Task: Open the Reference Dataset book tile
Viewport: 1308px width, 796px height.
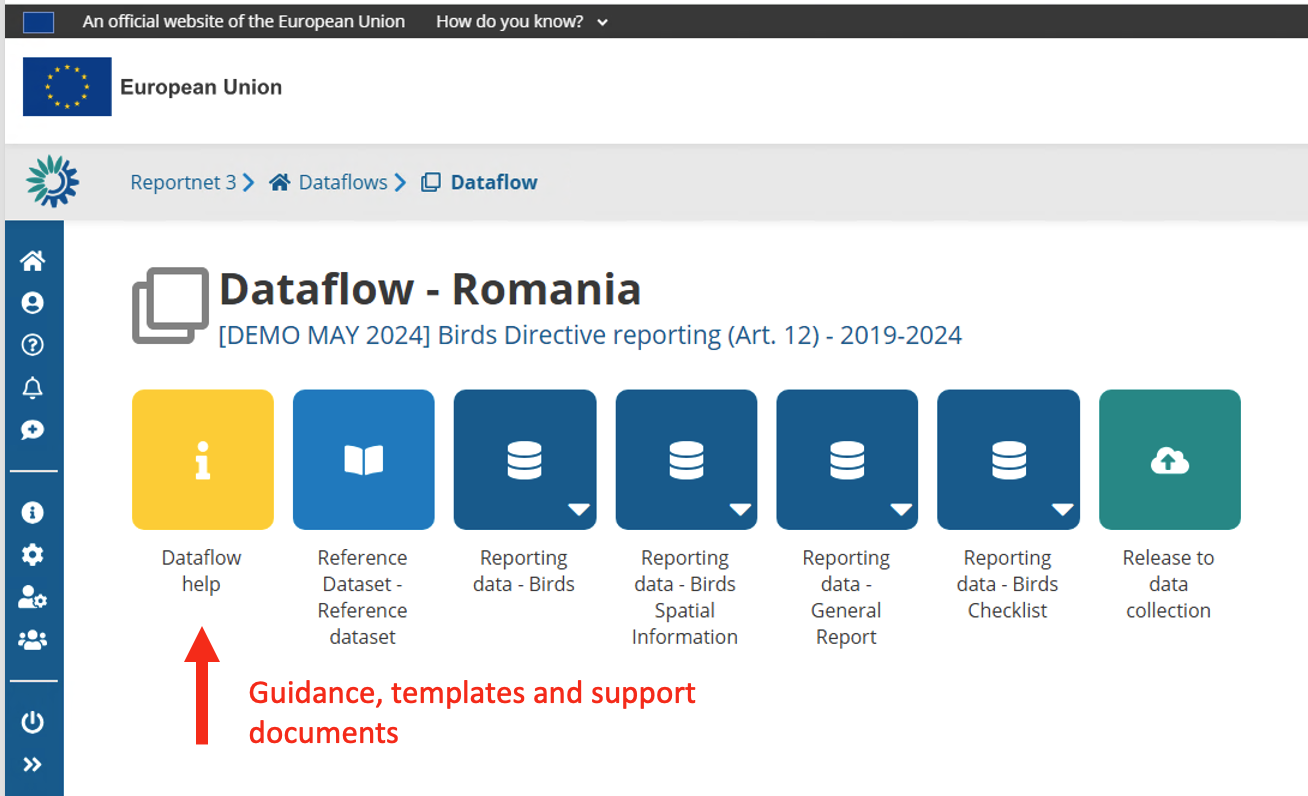Action: pyautogui.click(x=363, y=460)
